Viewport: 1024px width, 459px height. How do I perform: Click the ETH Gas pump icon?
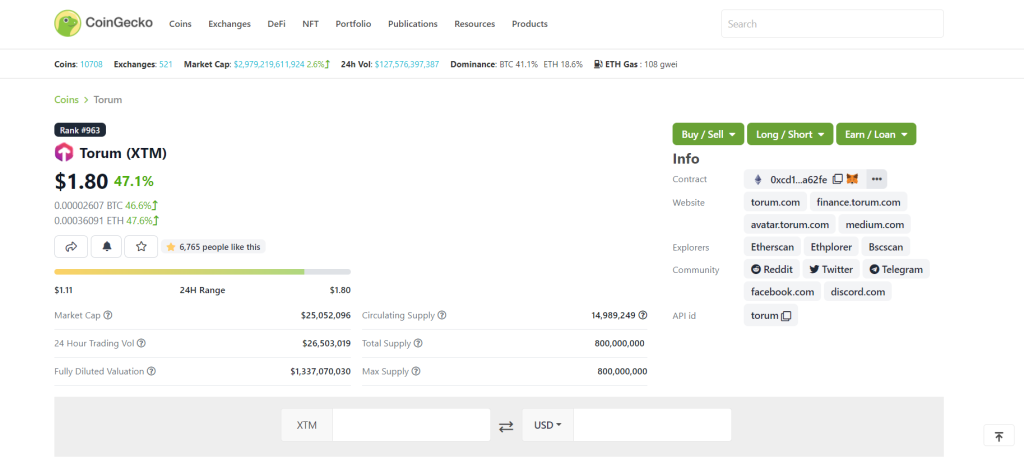tap(598, 64)
